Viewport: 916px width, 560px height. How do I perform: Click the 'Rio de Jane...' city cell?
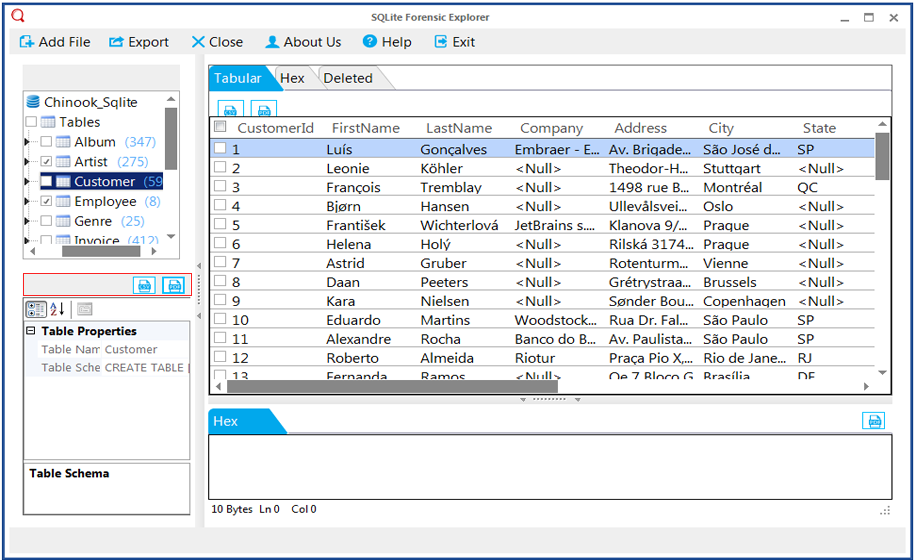pyautogui.click(x=744, y=358)
